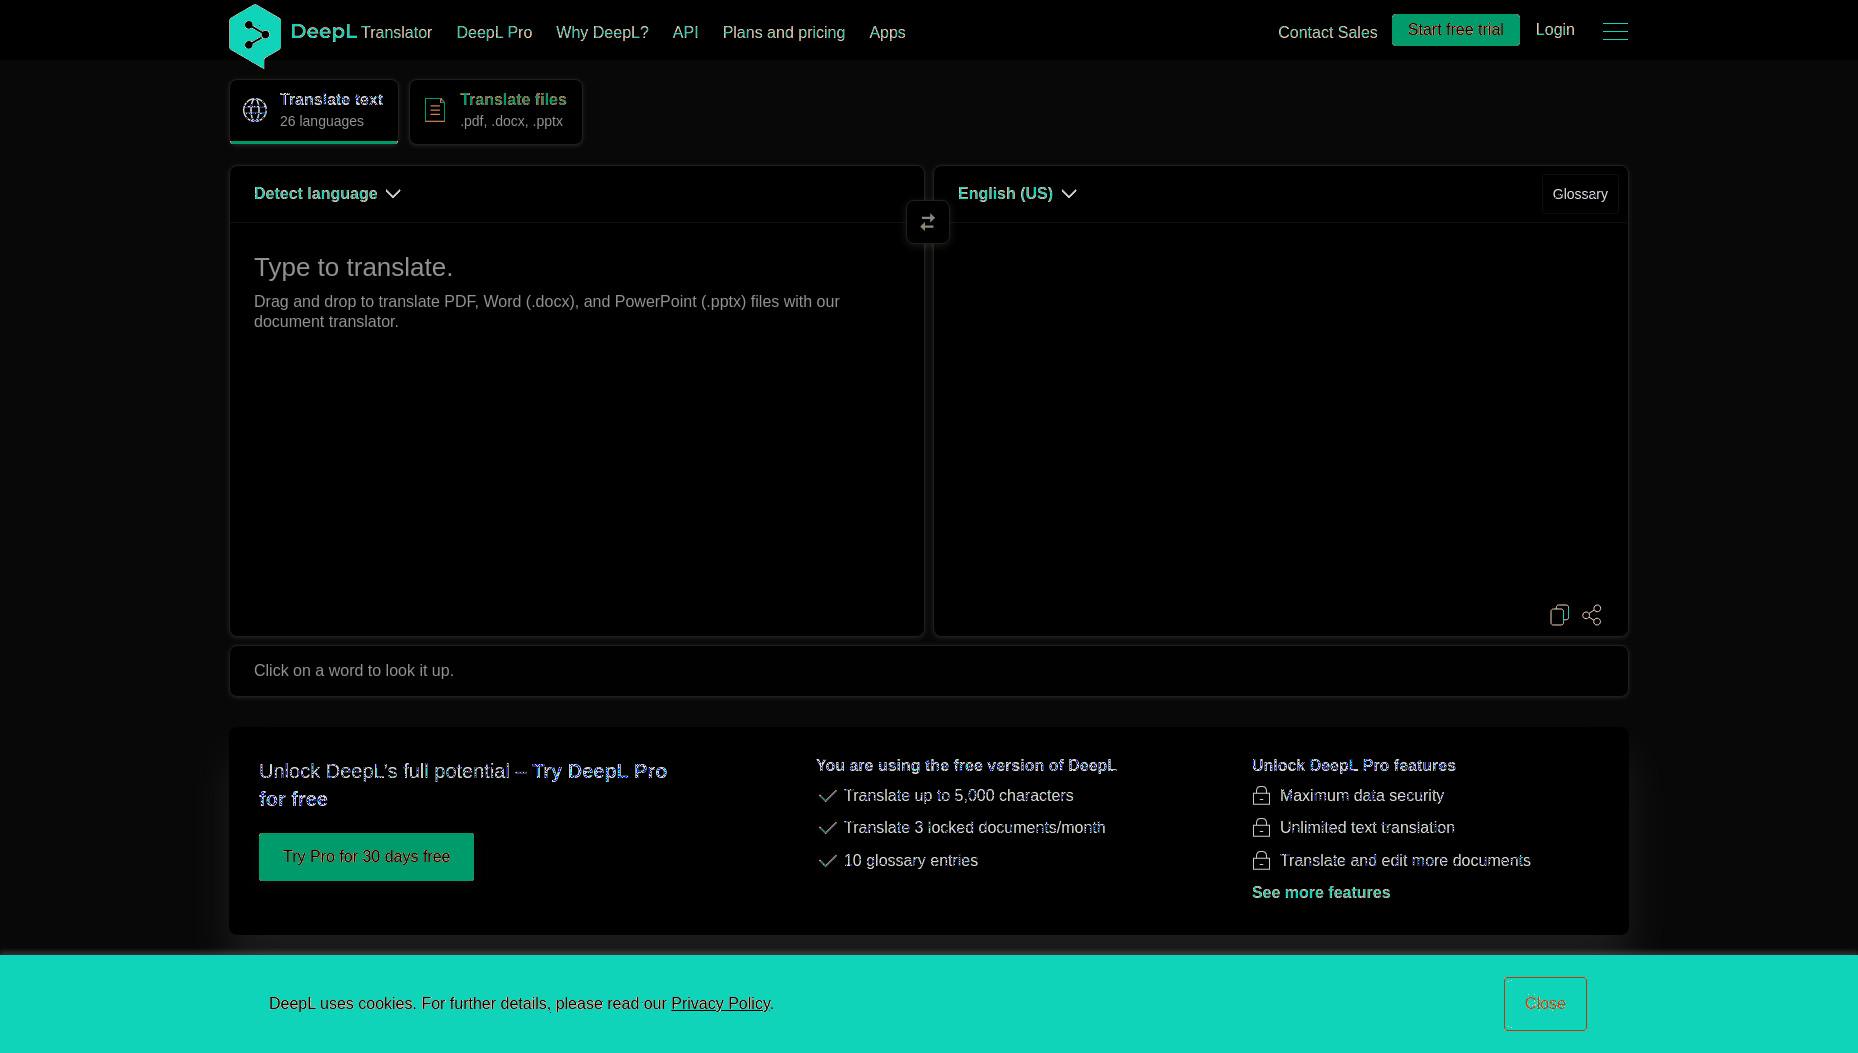Click 'Unlock DeepL Pro features' heading text

click(x=1353, y=765)
